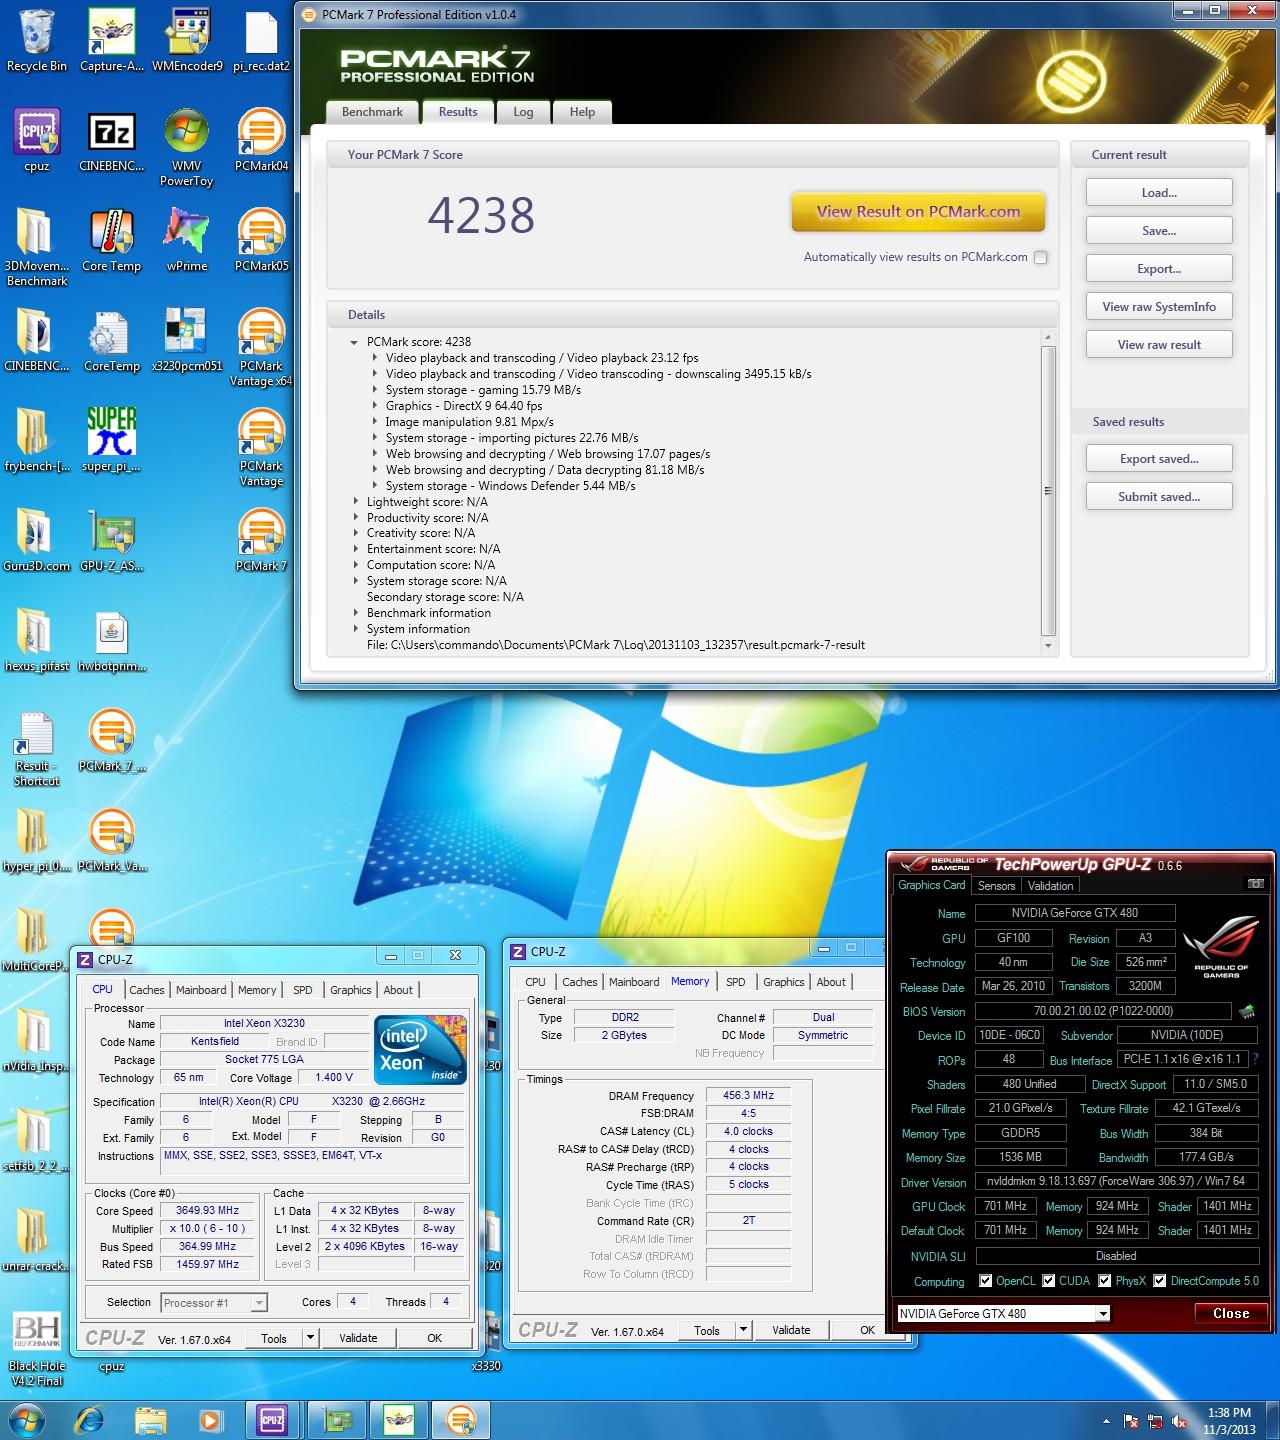
Task: Open SPD tab in CPU-Z Memory window
Action: 736,982
